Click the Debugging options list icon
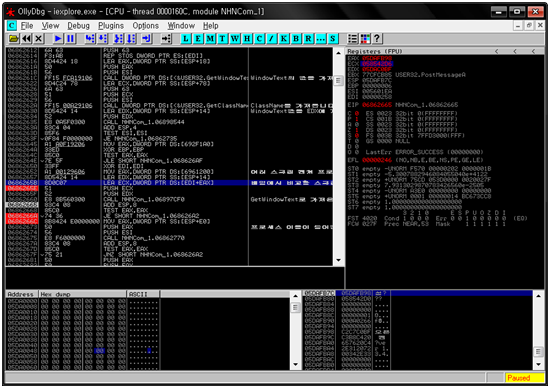Viewport: 550px width, 388px height. [x=353, y=39]
